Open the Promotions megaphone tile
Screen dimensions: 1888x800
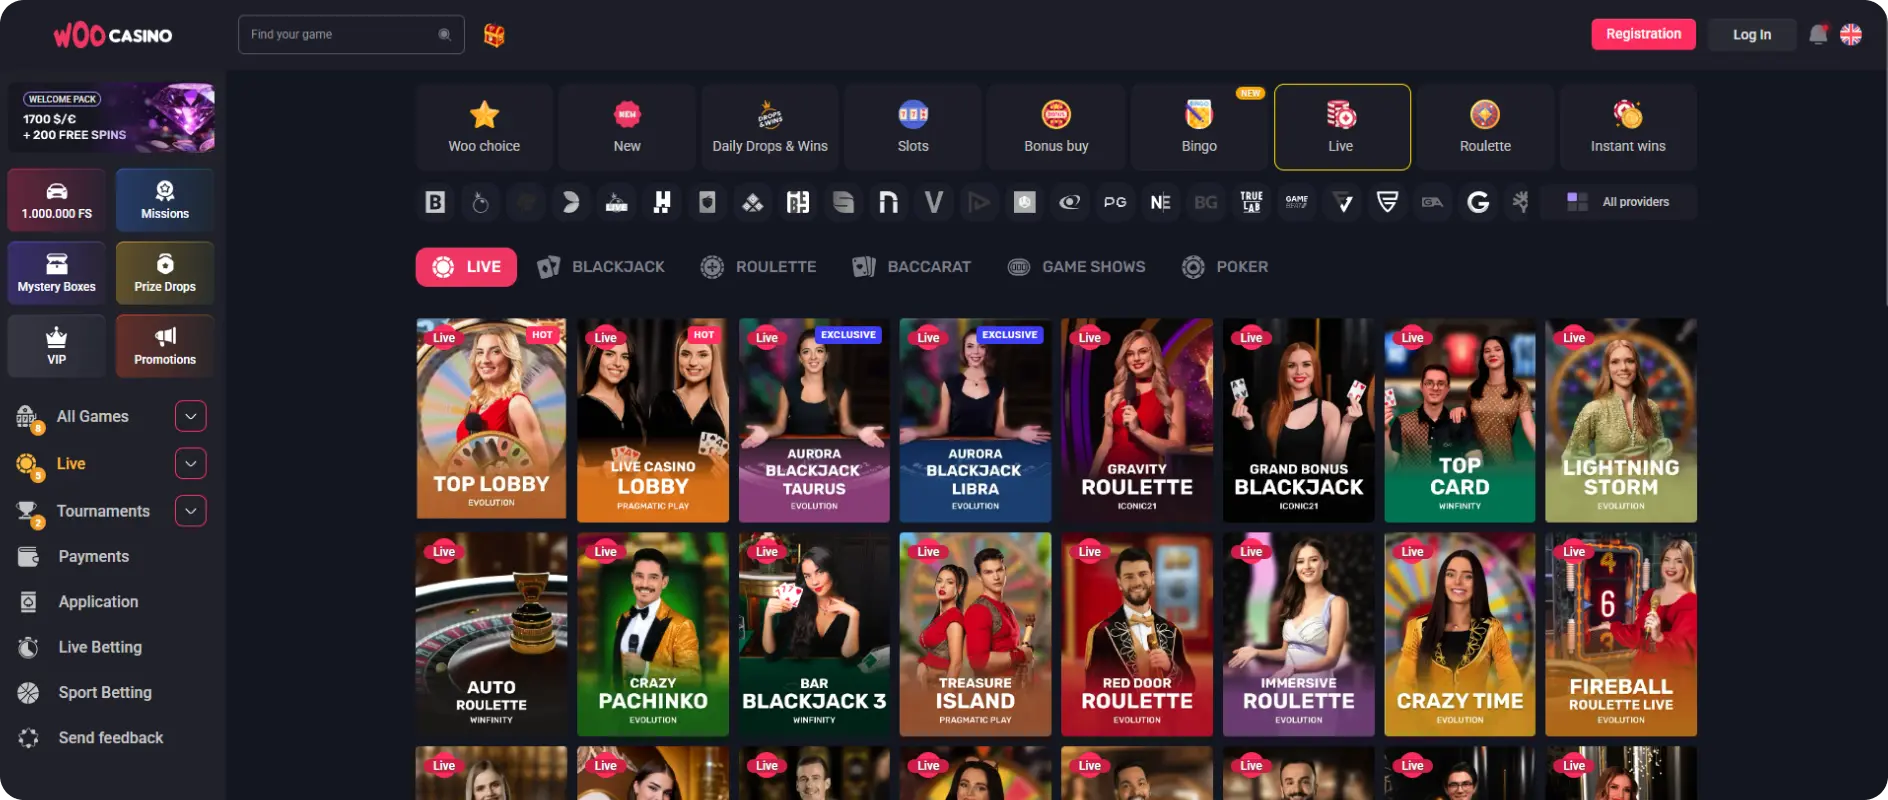coord(165,346)
